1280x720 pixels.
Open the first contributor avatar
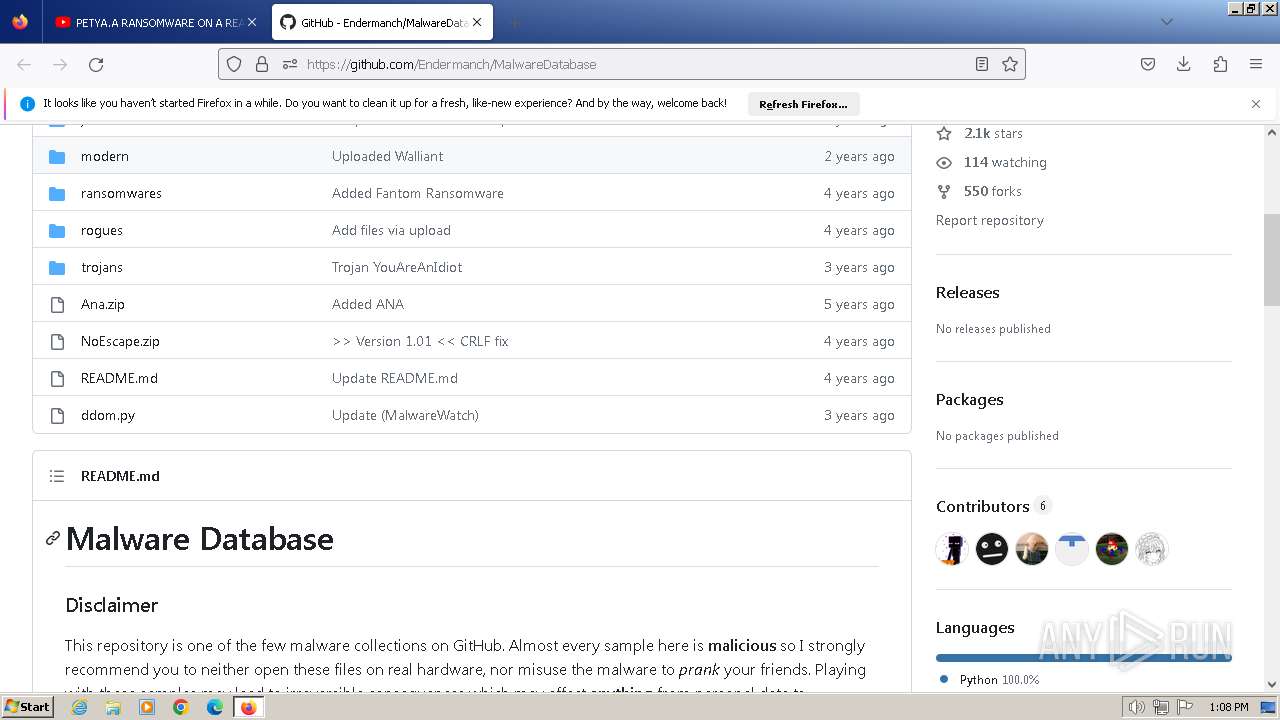952,549
